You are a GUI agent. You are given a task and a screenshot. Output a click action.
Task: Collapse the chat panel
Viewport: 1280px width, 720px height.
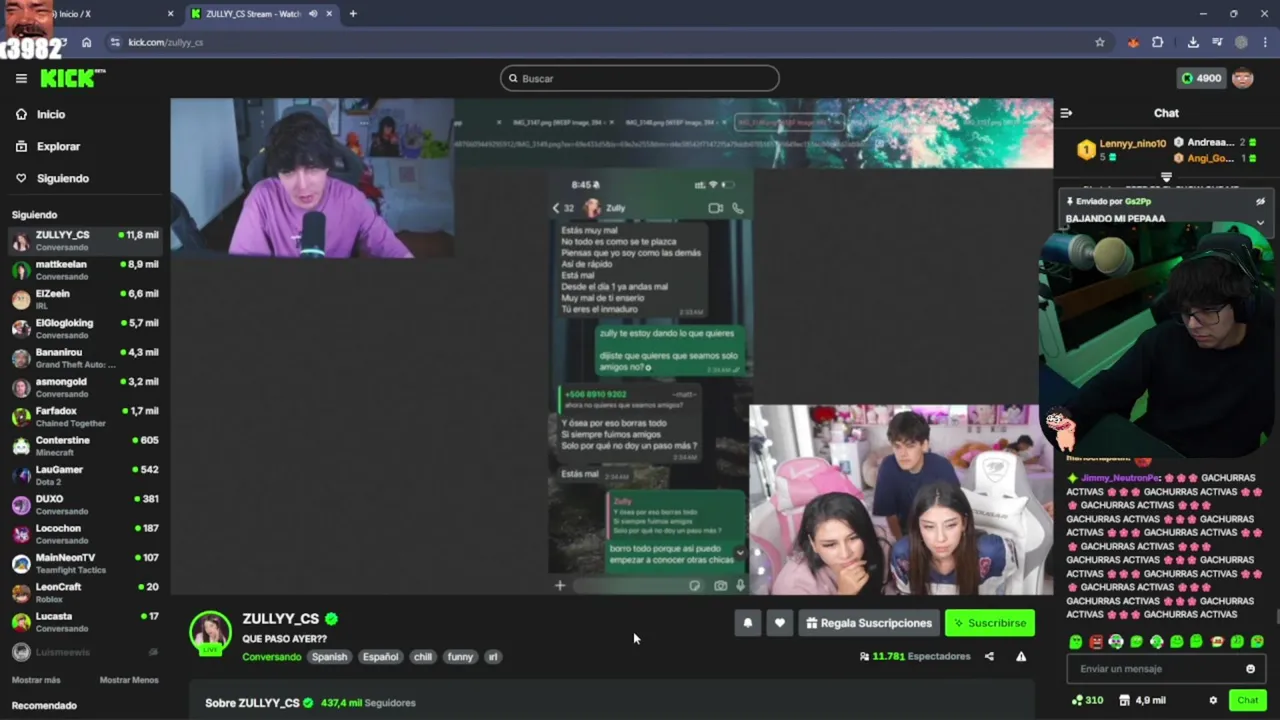pos(1066,113)
